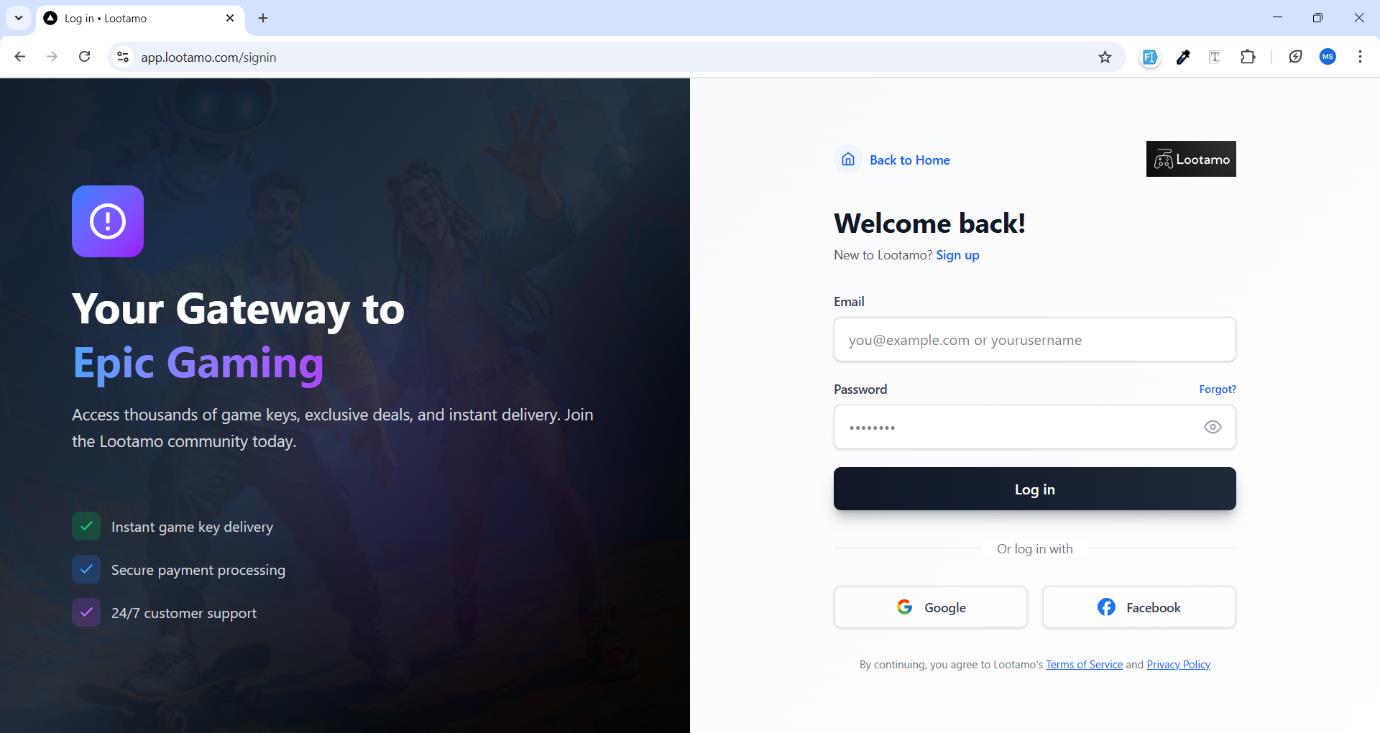Click the Lootamo logo
Viewport: 1380px width, 733px height.
coord(1191,159)
